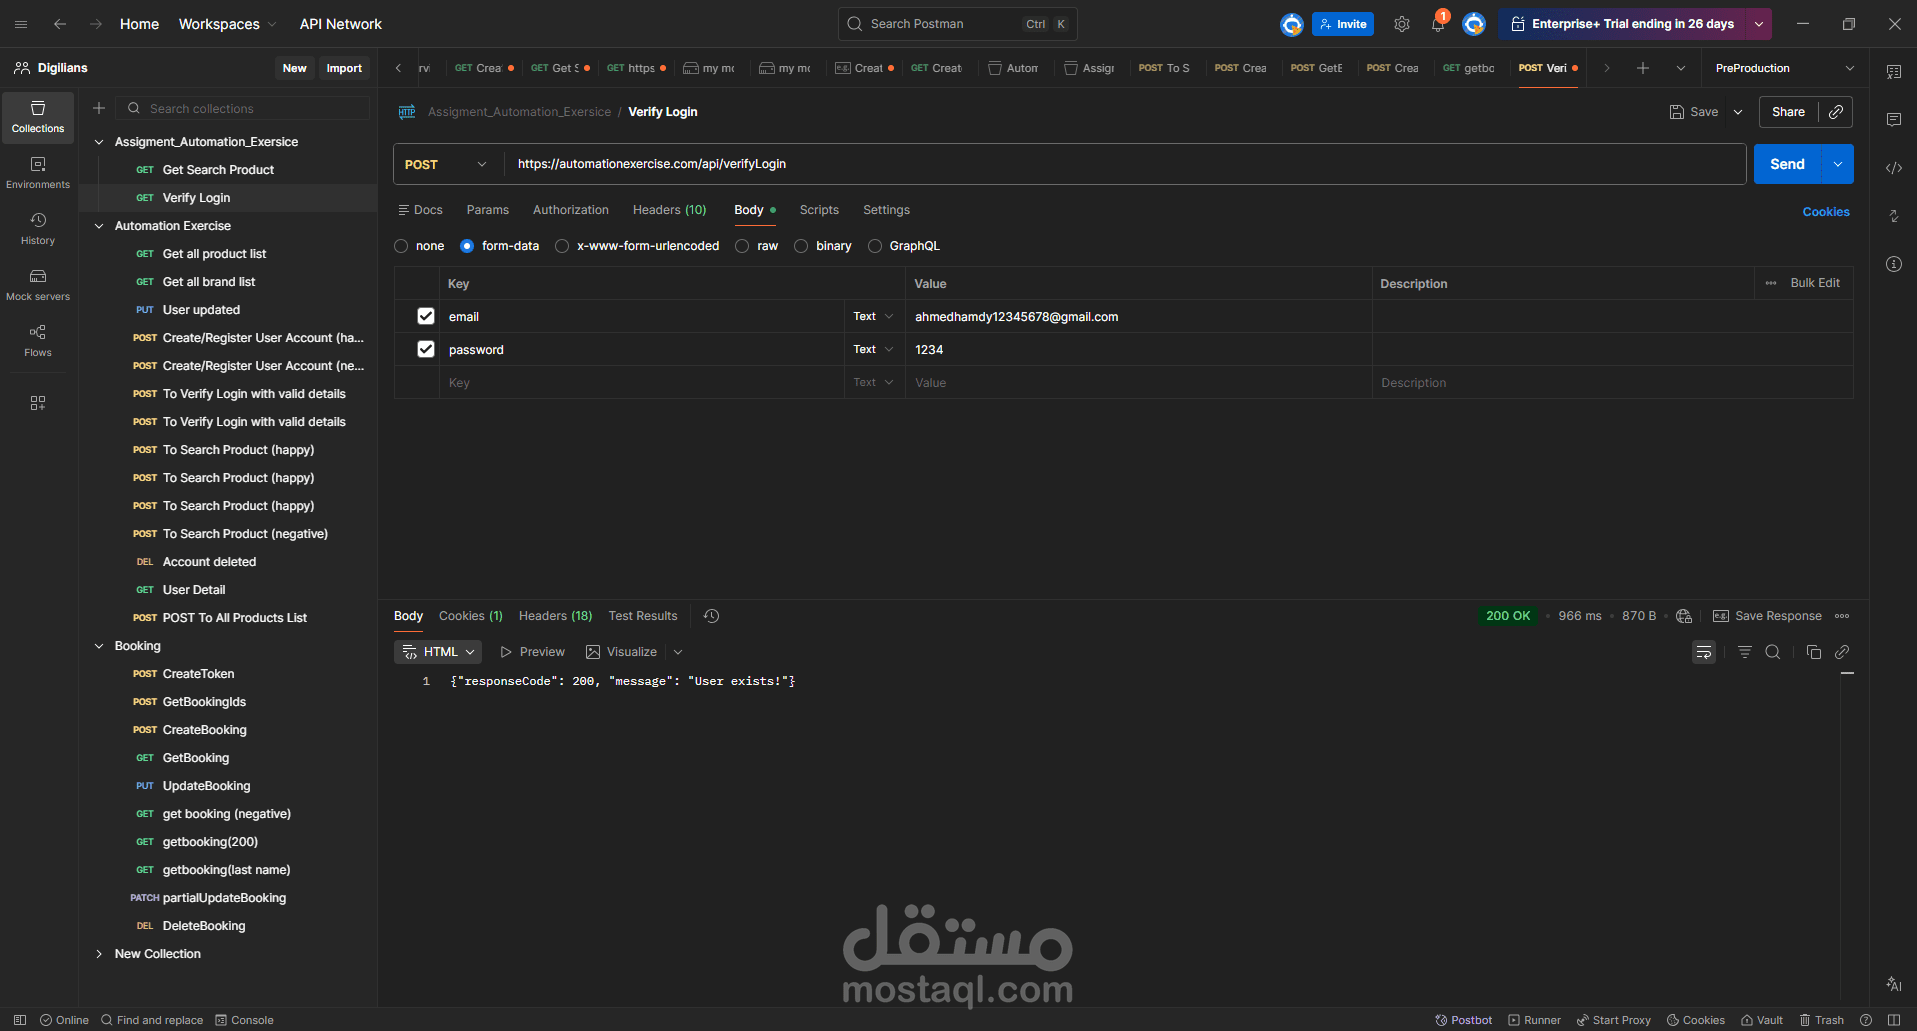Open the code snippet panel icon
Screen dimensions: 1917x1031
(x=1894, y=168)
